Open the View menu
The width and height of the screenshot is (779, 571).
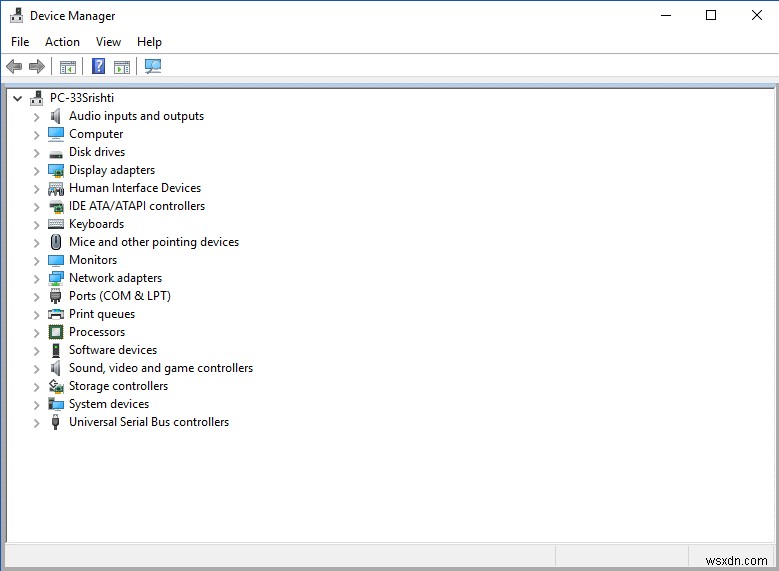pos(108,42)
